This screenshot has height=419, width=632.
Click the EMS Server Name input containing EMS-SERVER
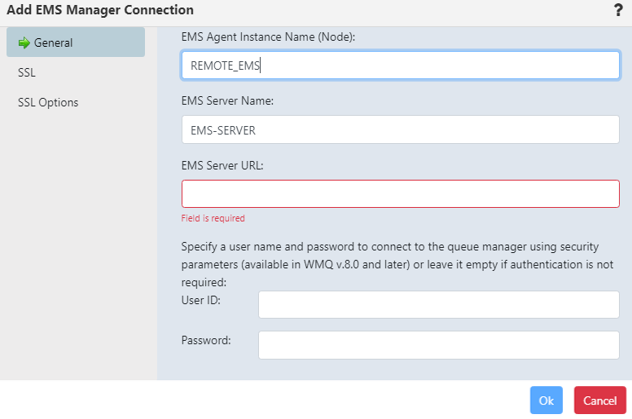(x=400, y=130)
